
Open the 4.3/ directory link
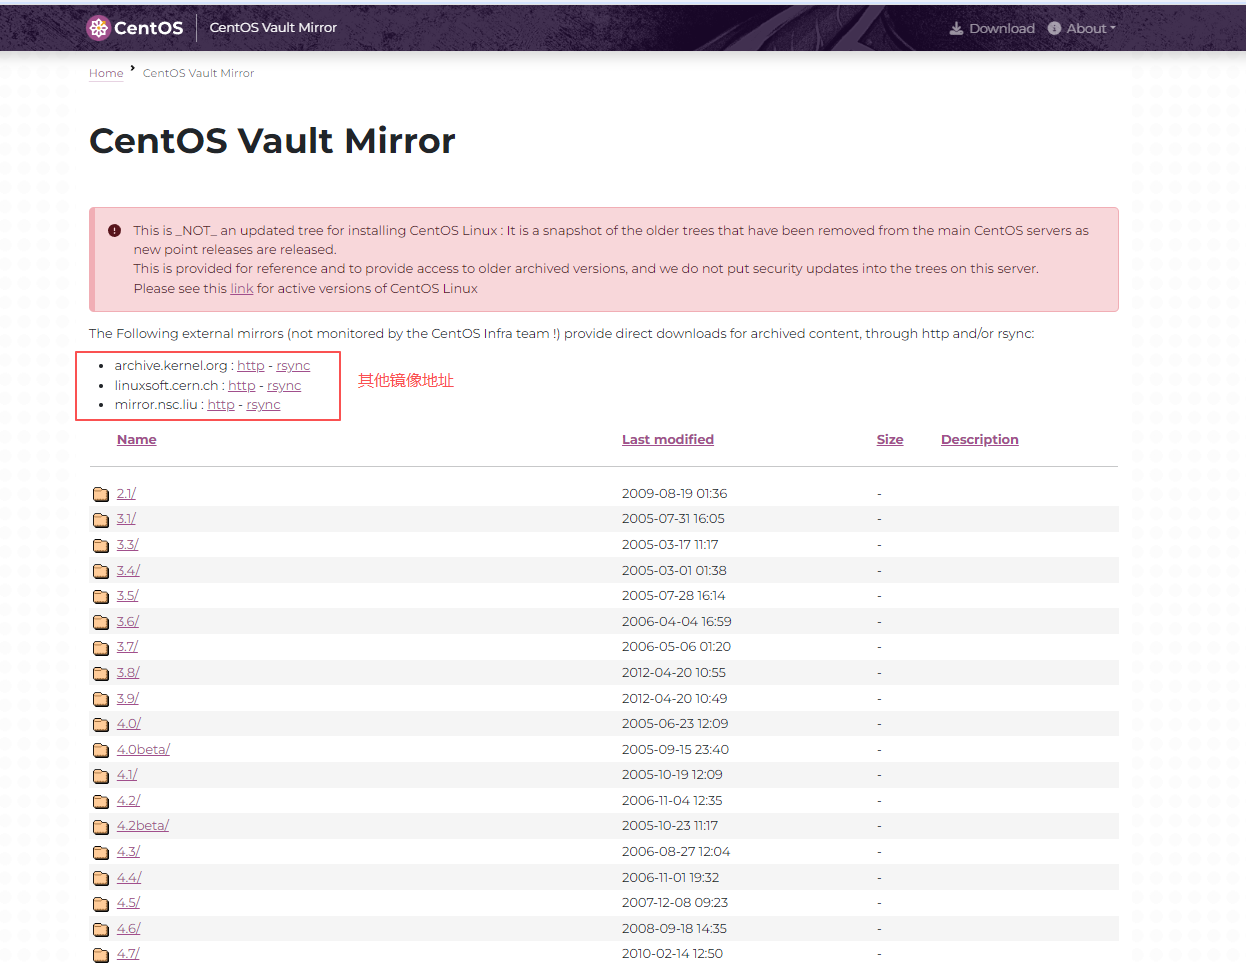pos(128,852)
